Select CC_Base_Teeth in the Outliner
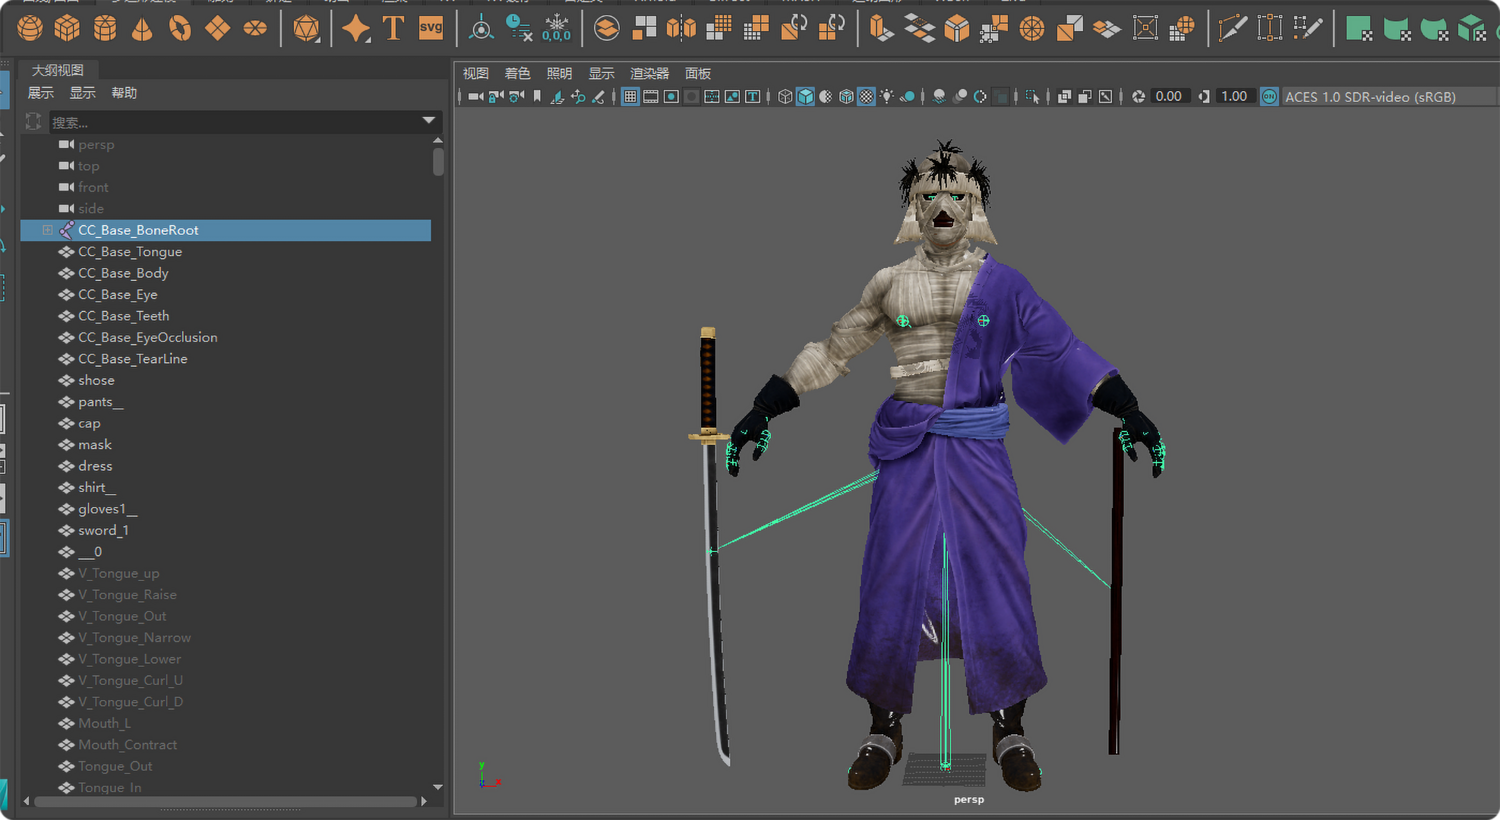Screen dimensions: 1500x820 pyautogui.click(x=124, y=316)
